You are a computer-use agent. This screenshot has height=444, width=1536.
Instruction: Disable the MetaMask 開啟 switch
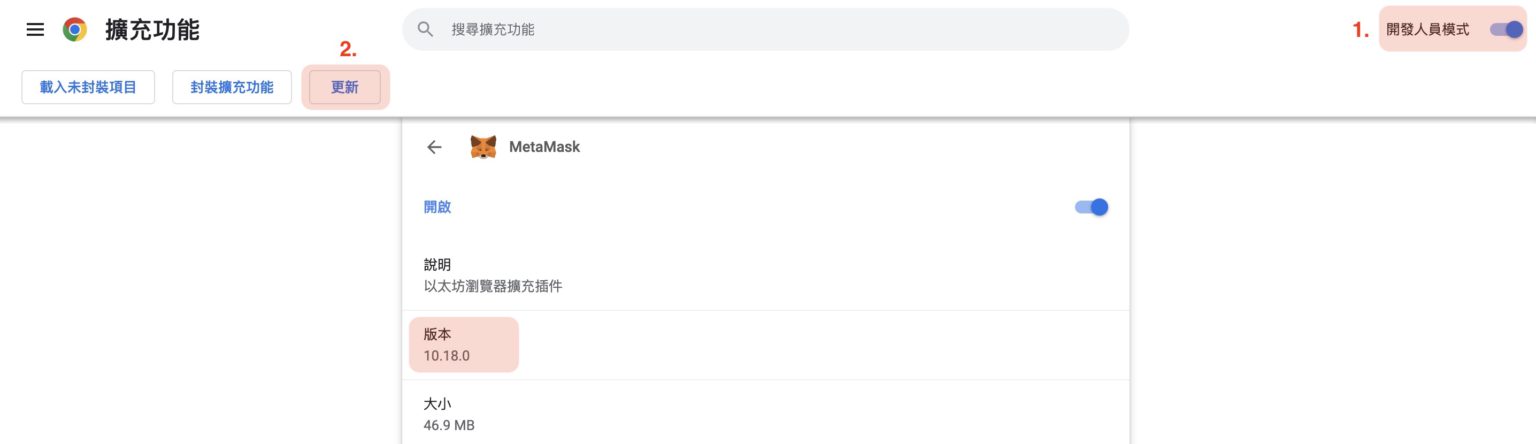click(1092, 207)
